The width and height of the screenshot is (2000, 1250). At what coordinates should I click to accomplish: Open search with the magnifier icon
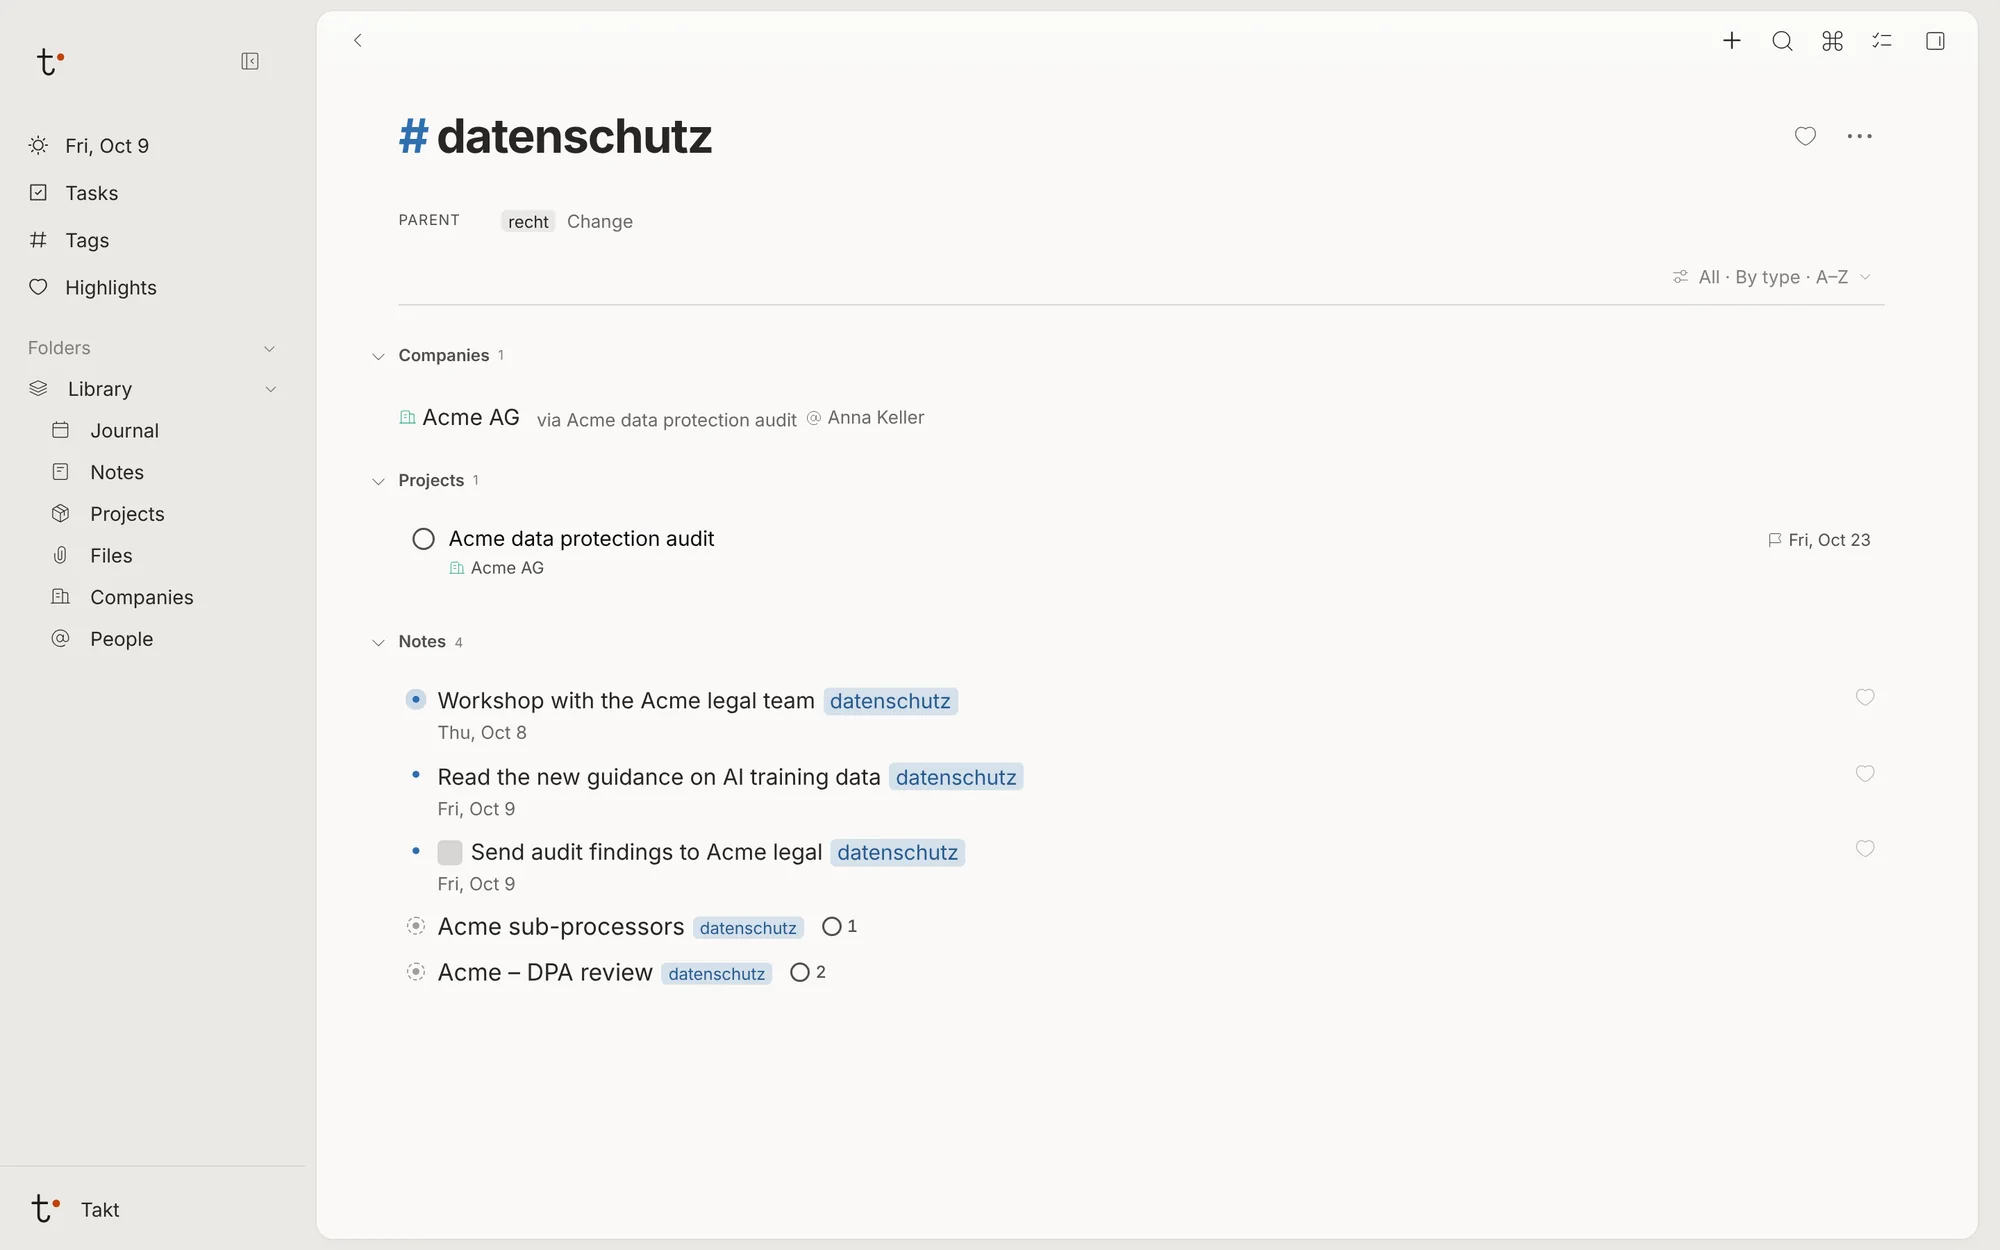click(x=1782, y=41)
